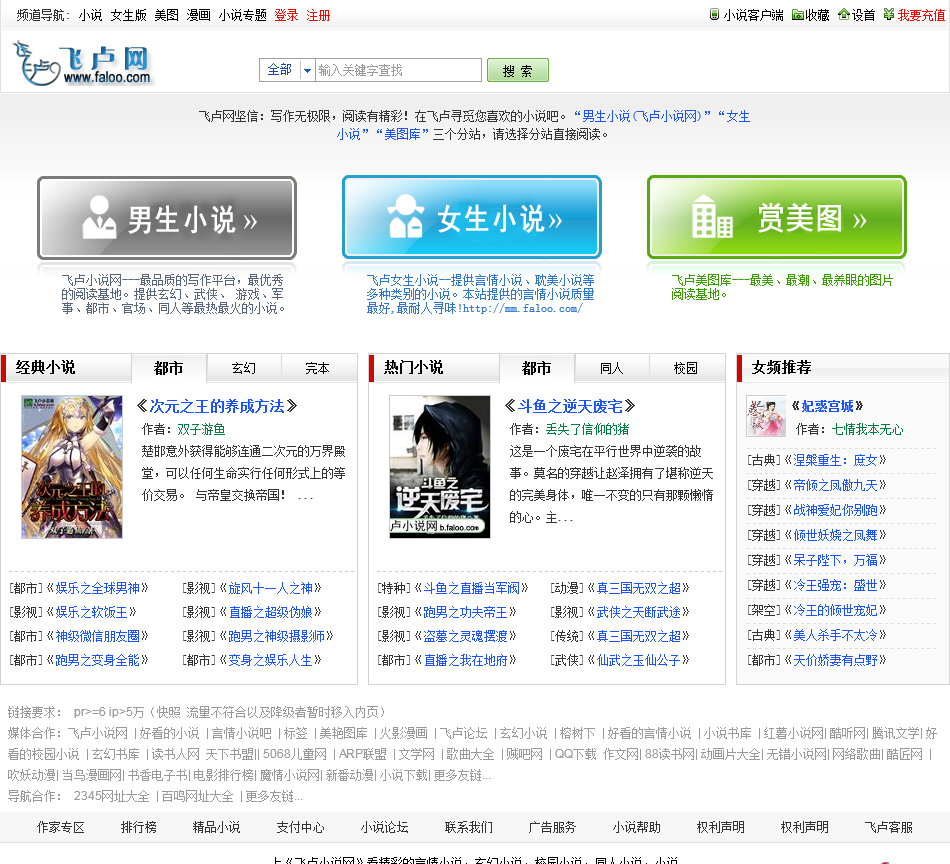Select 女生版 in top navigation

[128, 15]
